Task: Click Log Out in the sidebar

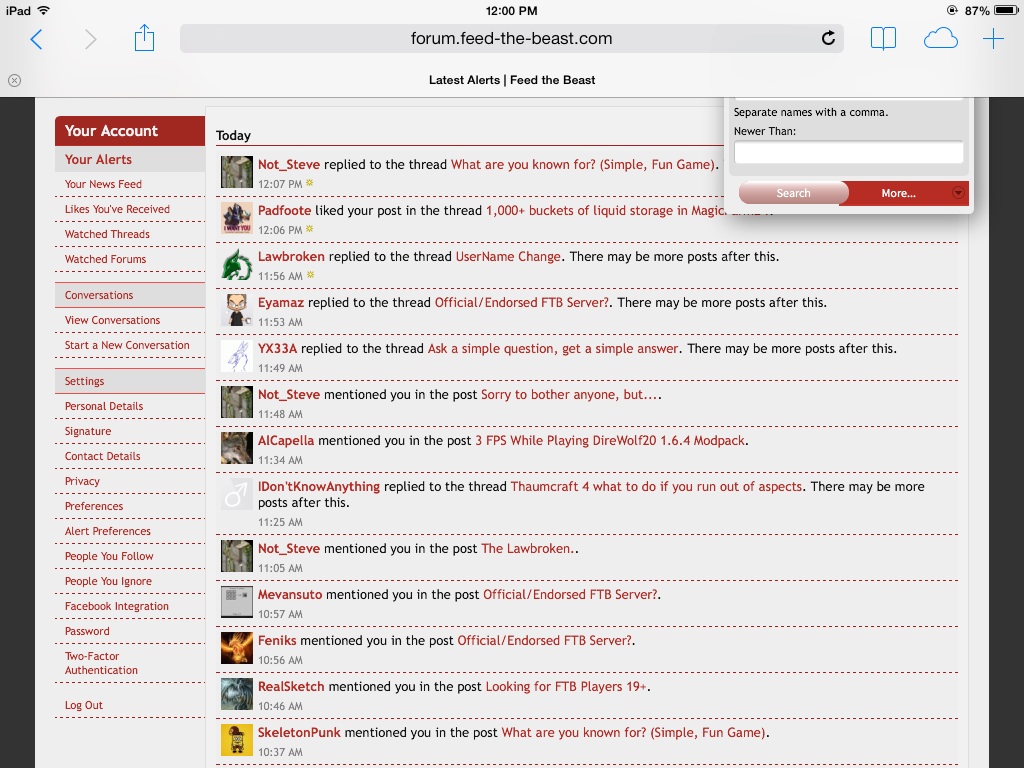Action: pos(84,705)
